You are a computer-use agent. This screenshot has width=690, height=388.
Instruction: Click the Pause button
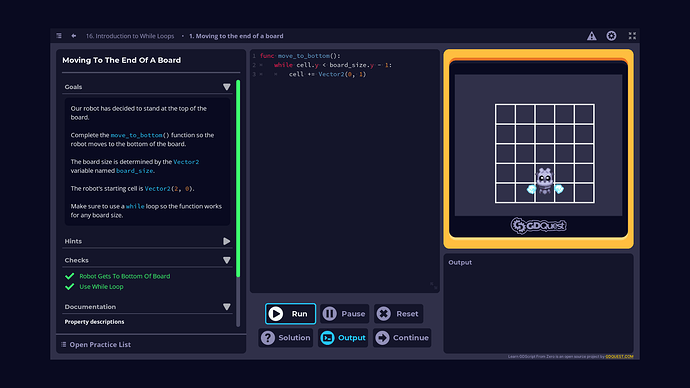point(345,314)
